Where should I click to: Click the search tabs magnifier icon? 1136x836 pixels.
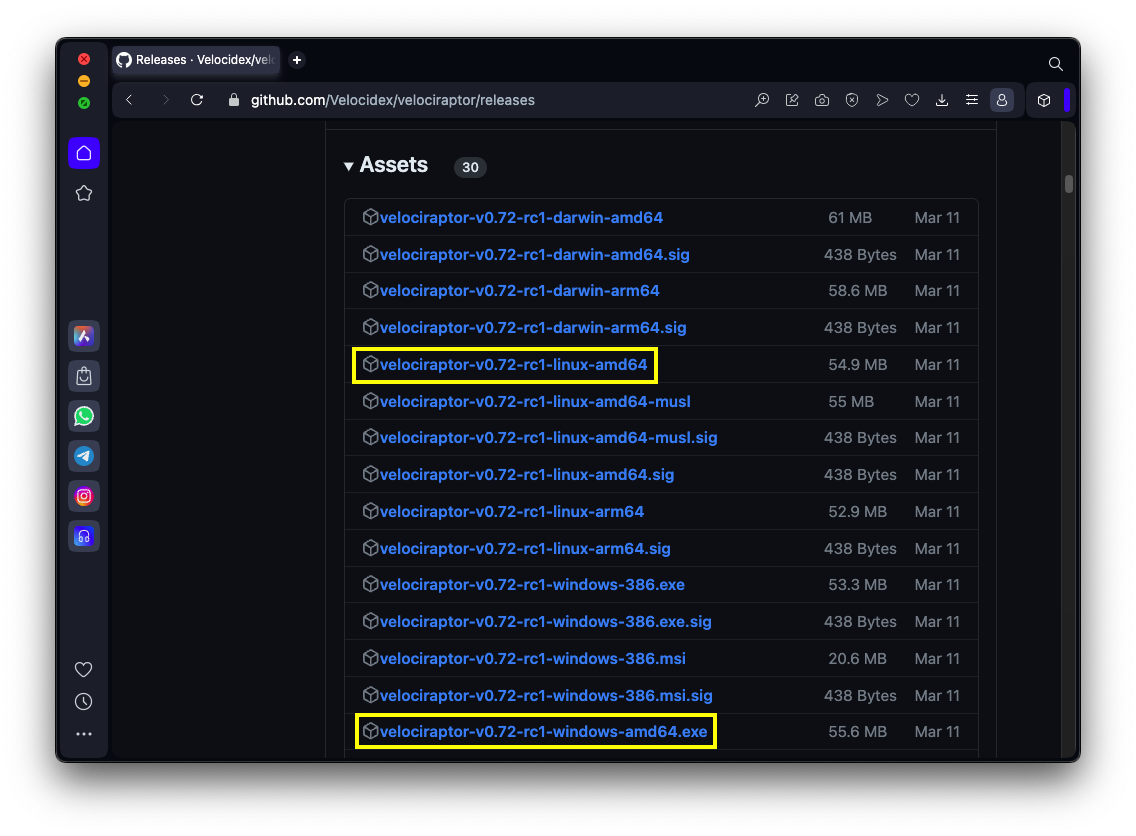point(1056,64)
